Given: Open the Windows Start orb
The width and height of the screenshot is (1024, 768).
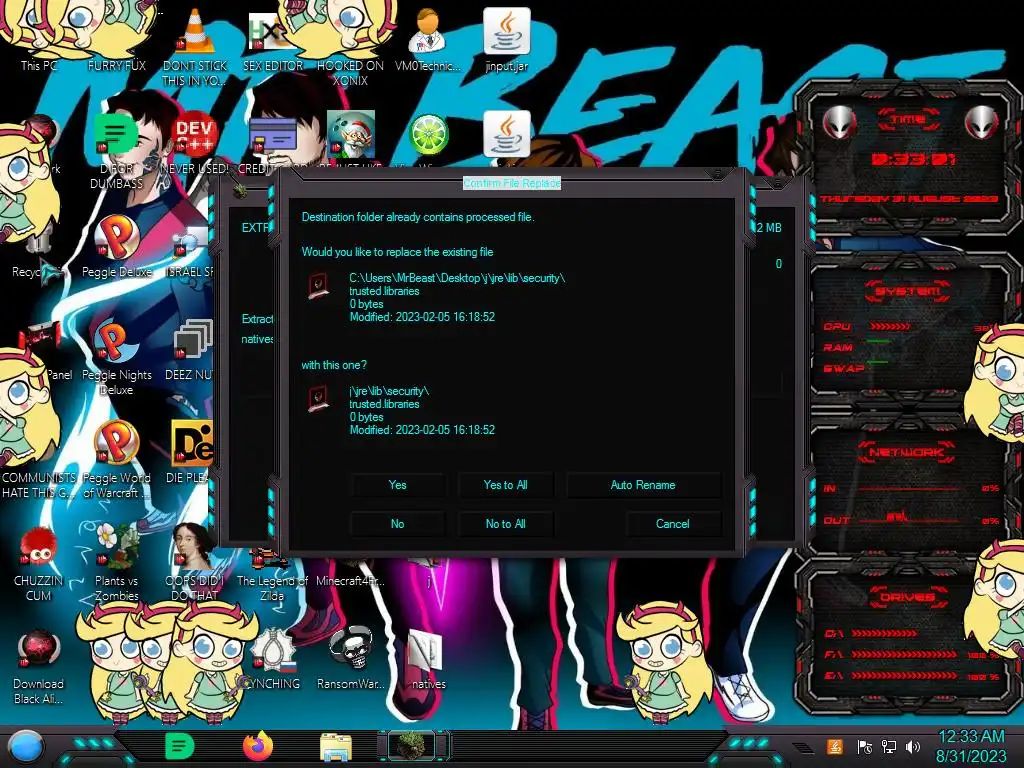Looking at the screenshot, I should (26, 747).
